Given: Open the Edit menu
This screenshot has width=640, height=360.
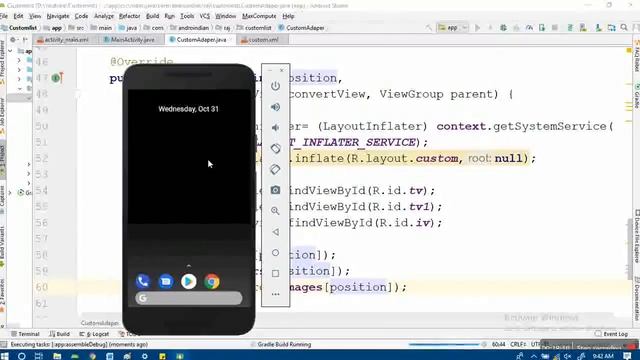Looking at the screenshot, I should [18, 16].
